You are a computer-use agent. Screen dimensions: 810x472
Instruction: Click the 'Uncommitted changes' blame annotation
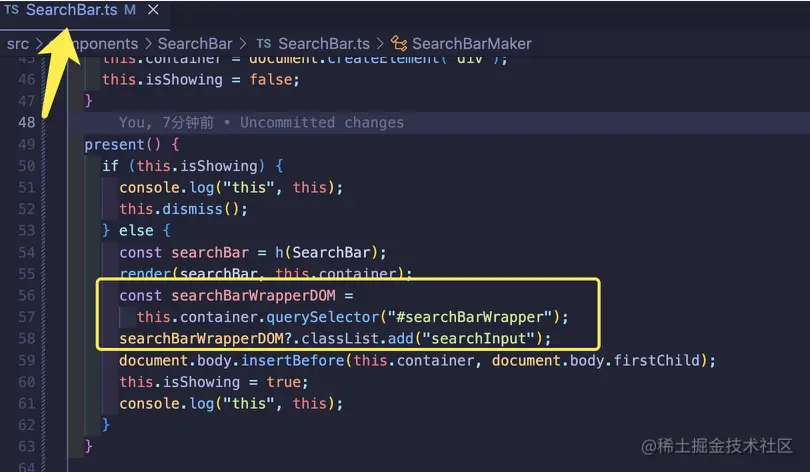click(322, 122)
